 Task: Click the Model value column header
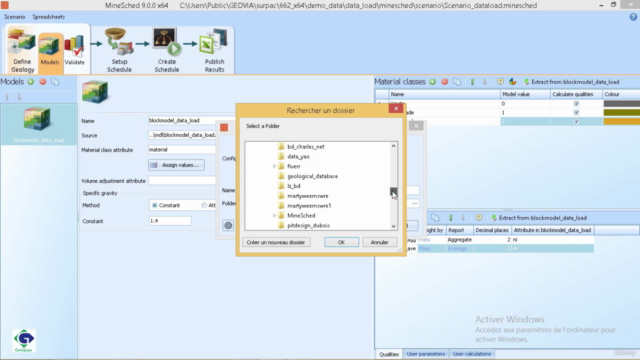tap(525, 94)
